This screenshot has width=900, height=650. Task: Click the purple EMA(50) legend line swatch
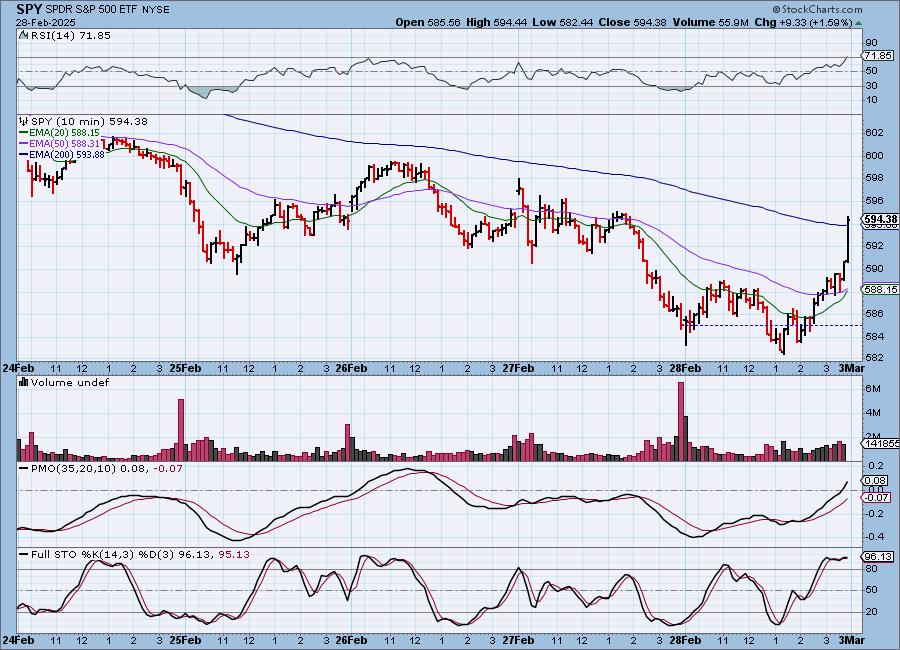[24, 144]
